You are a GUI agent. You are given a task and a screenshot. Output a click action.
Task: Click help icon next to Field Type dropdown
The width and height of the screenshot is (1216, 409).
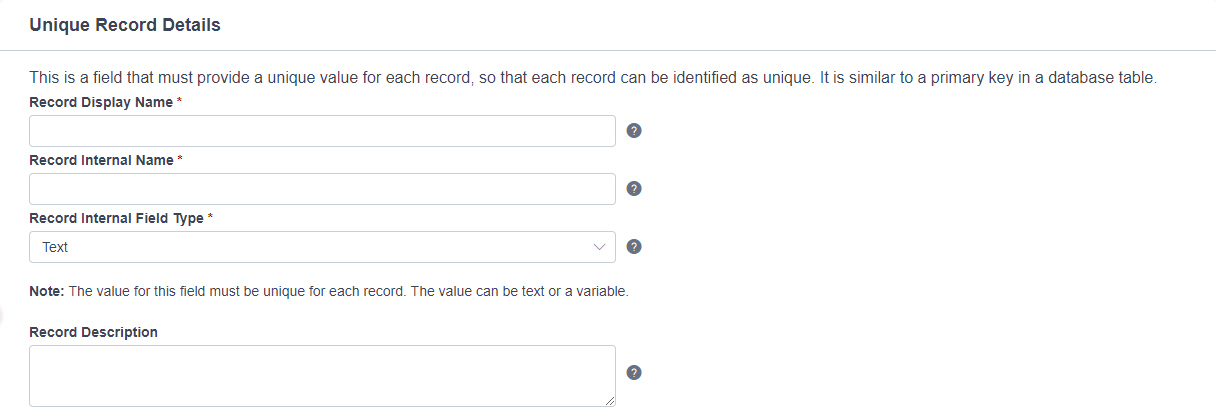pos(633,247)
